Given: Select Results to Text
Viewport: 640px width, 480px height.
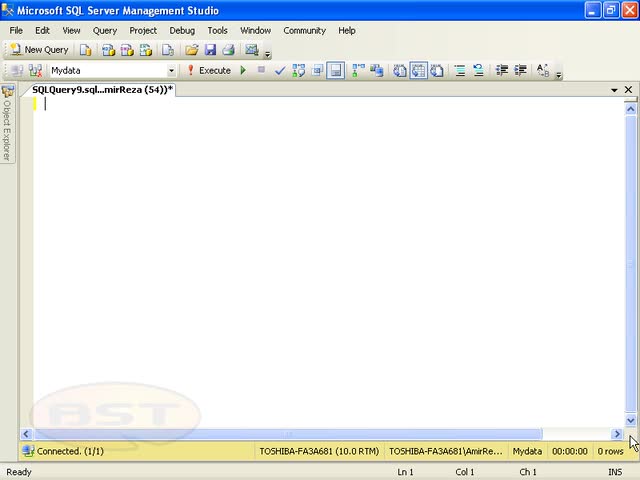Looking at the screenshot, I should pyautogui.click(x=400, y=71).
